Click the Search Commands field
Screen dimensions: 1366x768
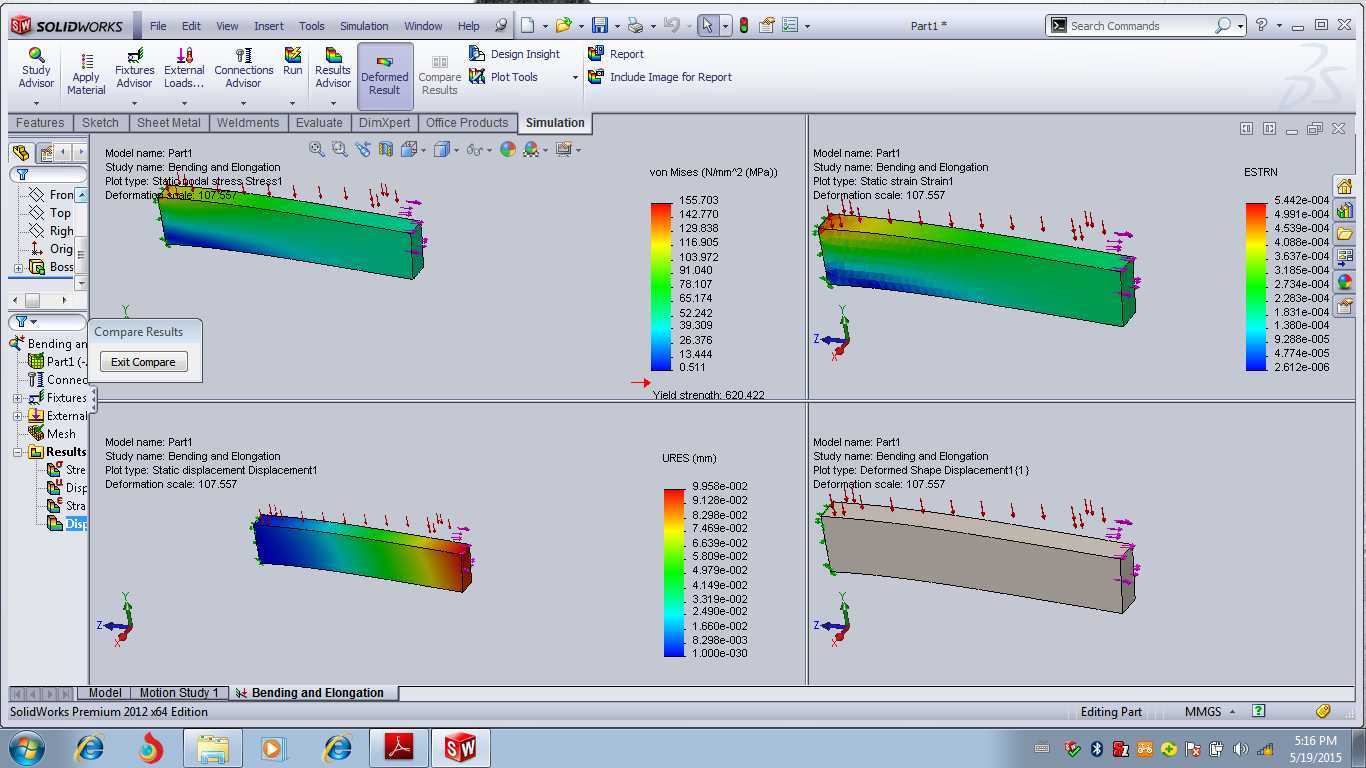click(x=1140, y=26)
